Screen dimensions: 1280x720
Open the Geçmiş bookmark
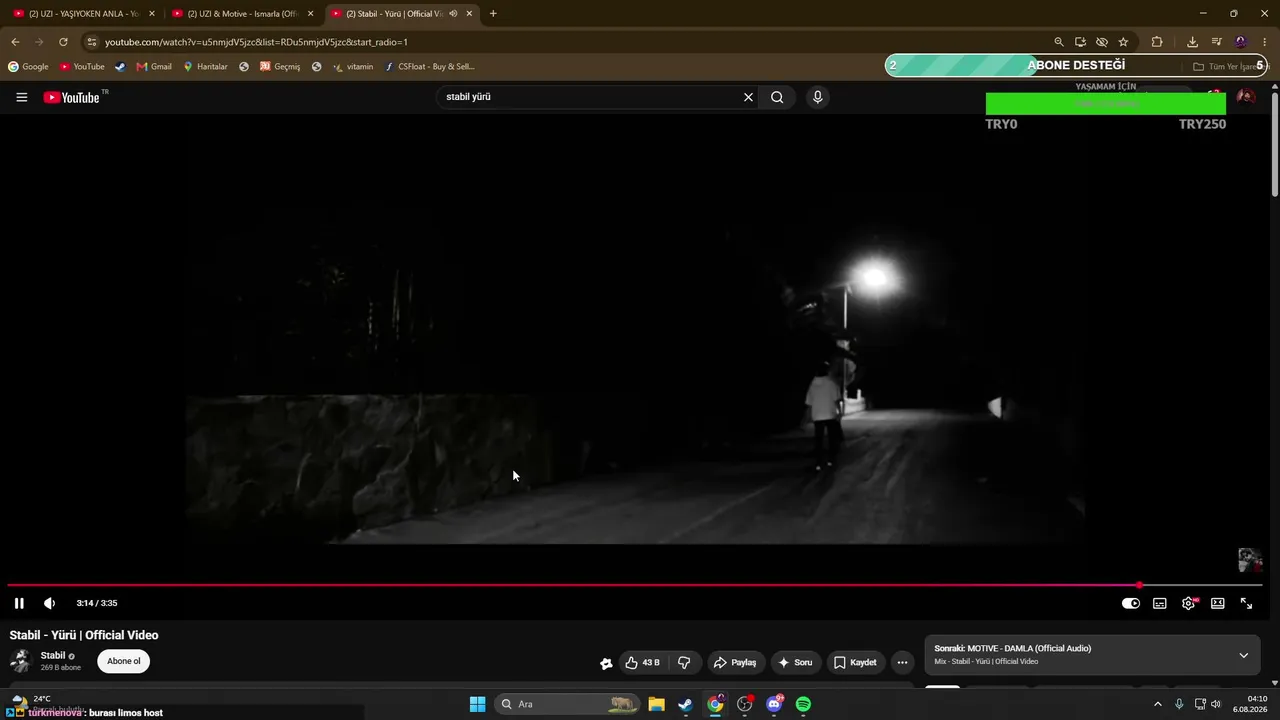tap(280, 67)
